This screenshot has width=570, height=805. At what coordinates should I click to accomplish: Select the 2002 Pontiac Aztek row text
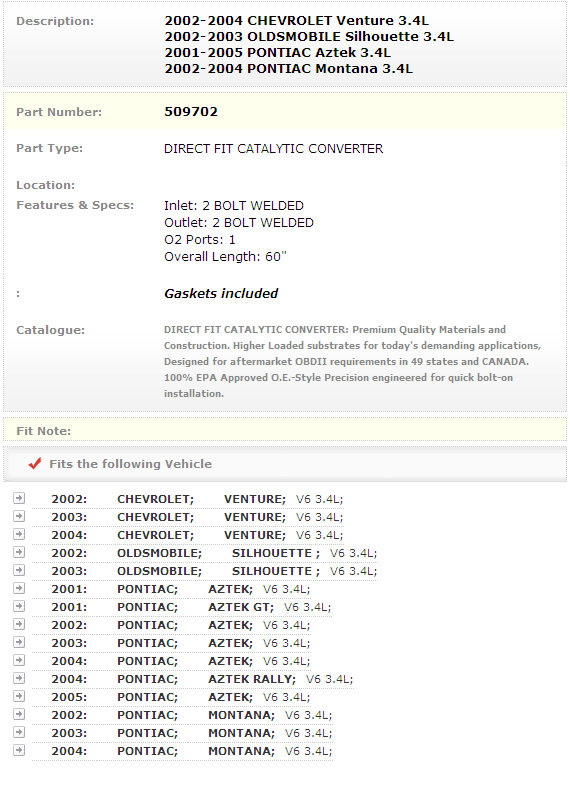coord(181,625)
